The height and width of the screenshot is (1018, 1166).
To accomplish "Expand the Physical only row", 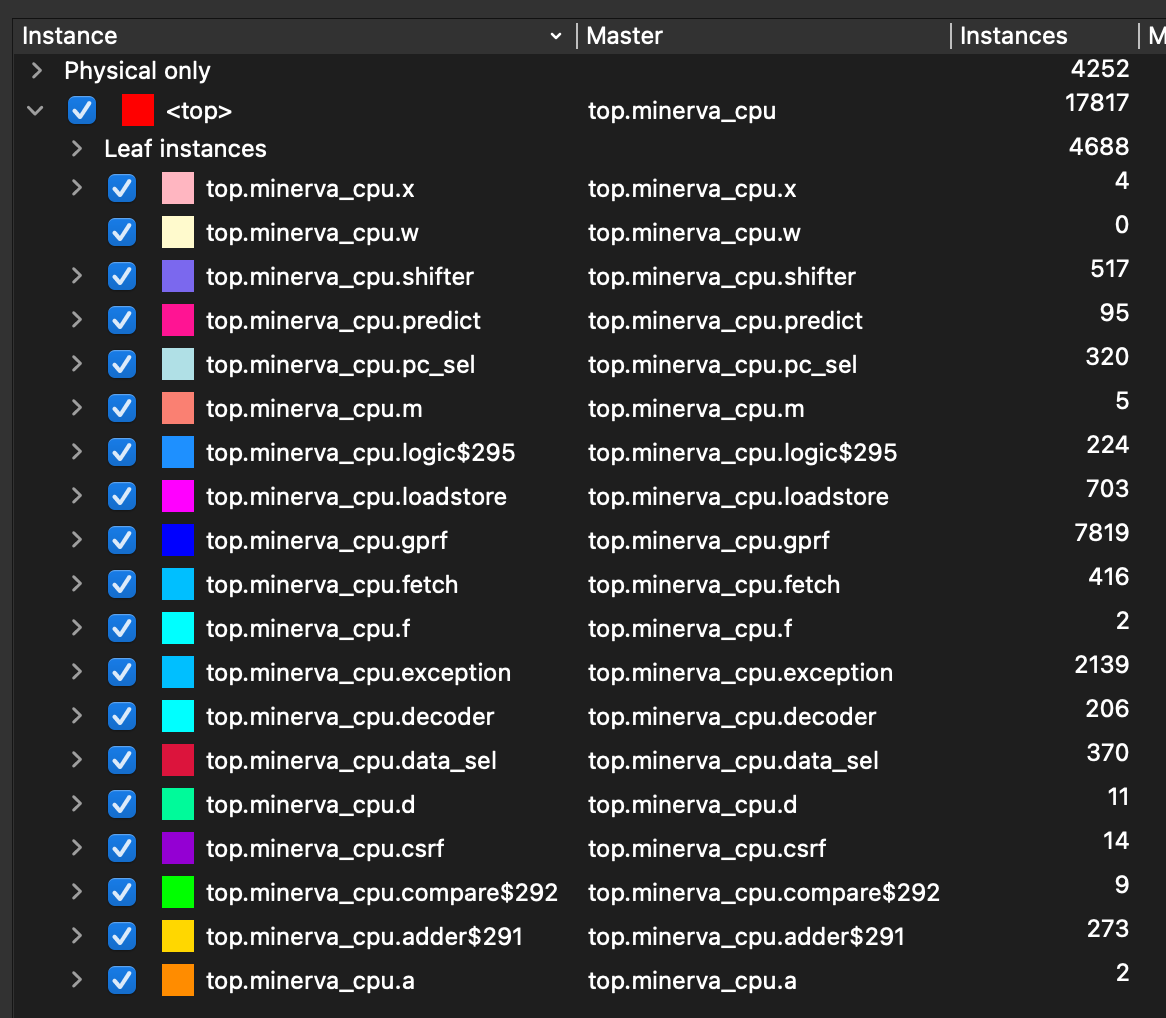I will point(37,71).
